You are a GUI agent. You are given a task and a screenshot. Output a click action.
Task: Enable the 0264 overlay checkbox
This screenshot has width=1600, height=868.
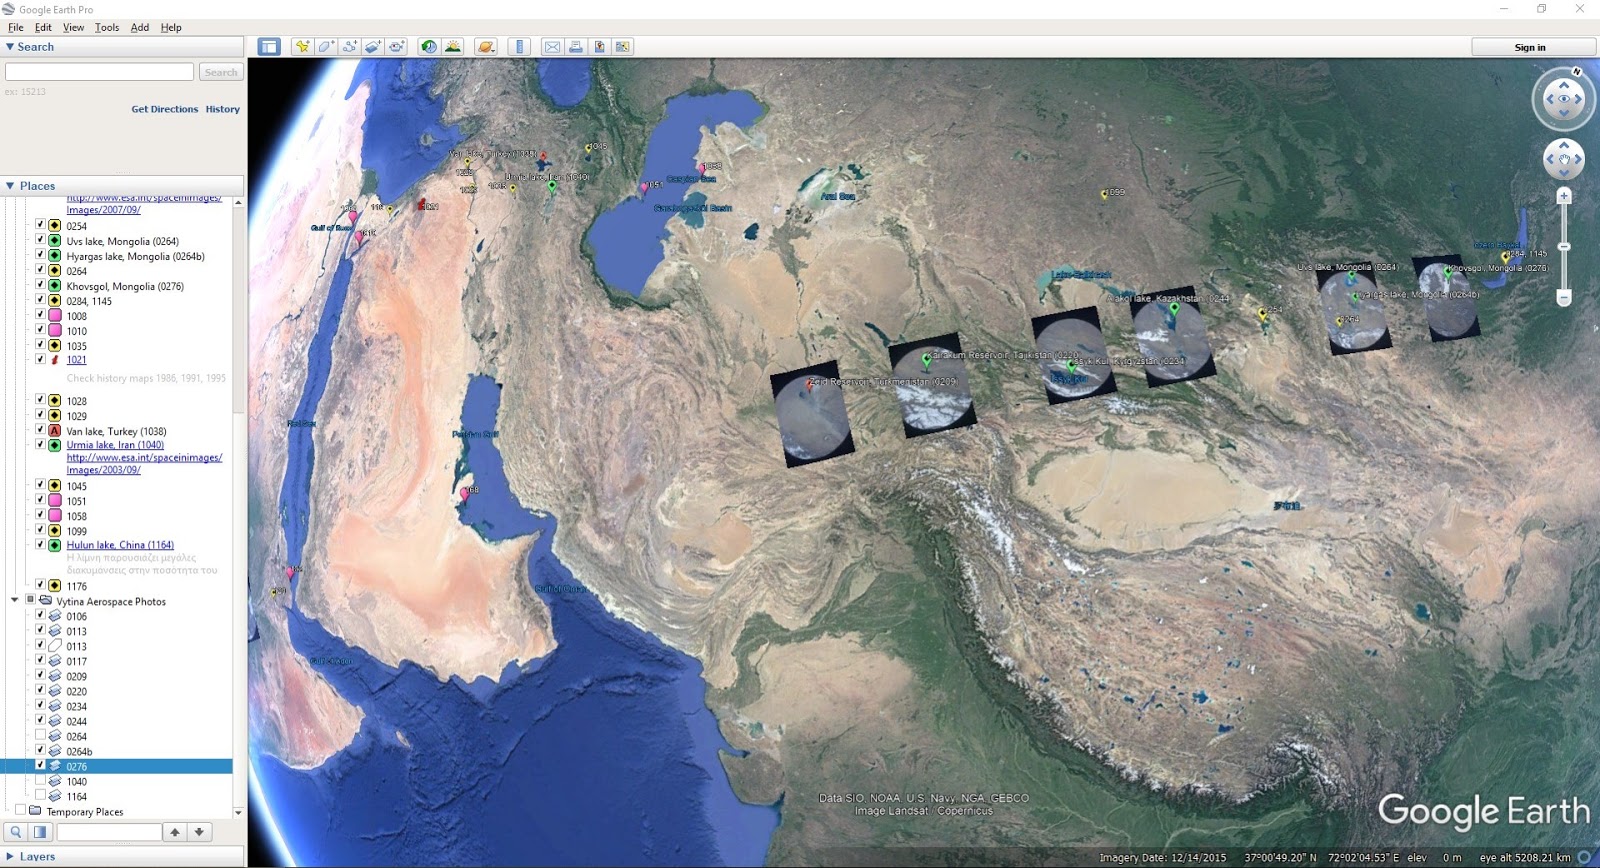click(x=40, y=735)
